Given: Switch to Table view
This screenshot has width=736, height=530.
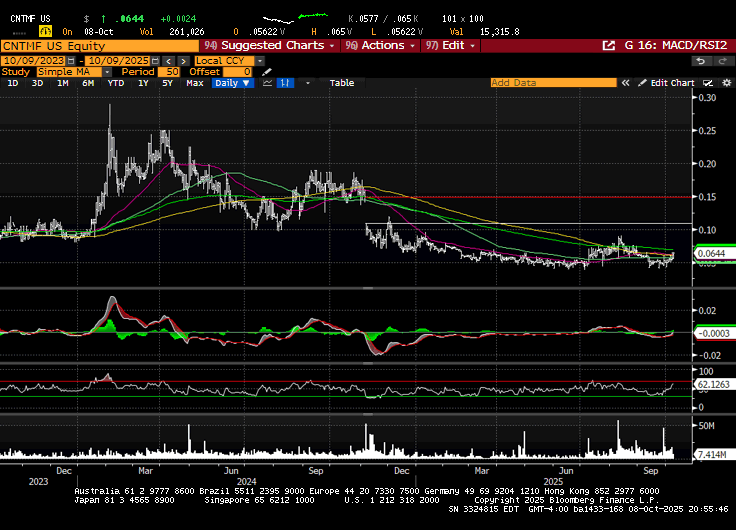Looking at the screenshot, I should [342, 83].
